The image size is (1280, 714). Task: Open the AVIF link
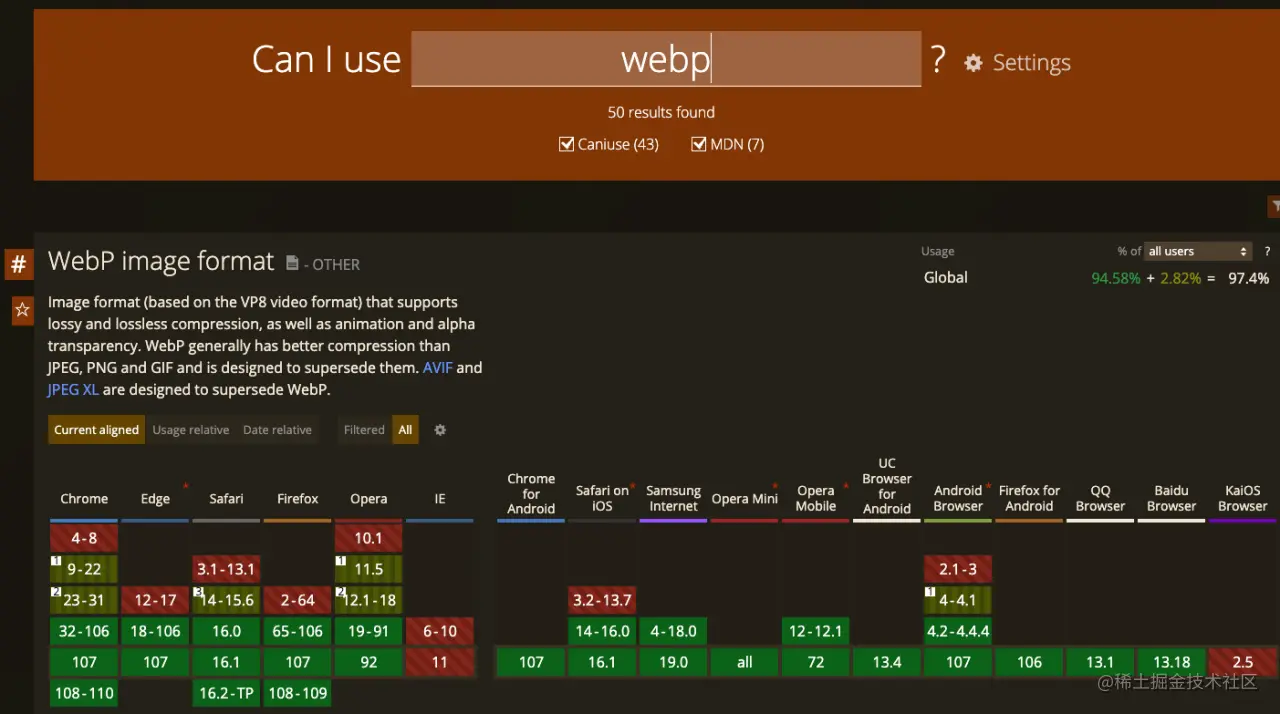tap(437, 368)
